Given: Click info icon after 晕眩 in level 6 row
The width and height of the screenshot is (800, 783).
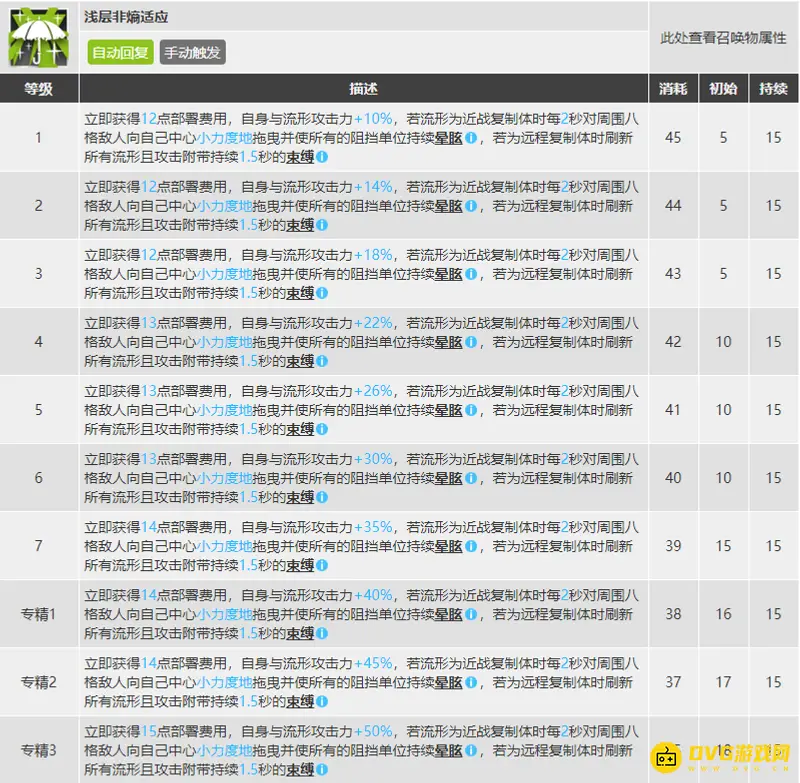Looking at the screenshot, I should (x=471, y=478).
